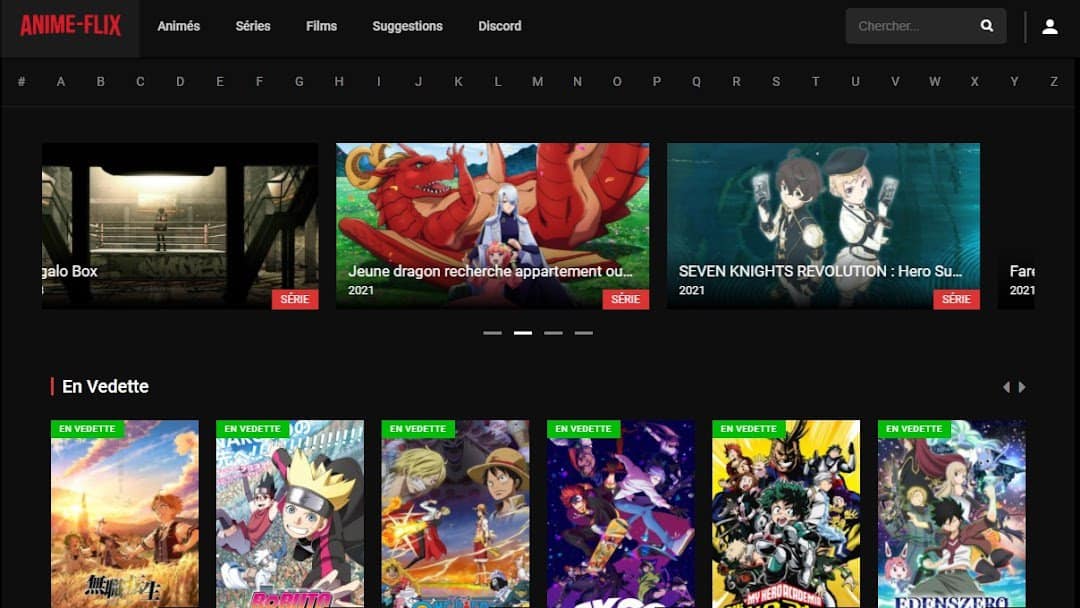The image size is (1080, 608).
Task: Filter titles by letter O
Action: pyautogui.click(x=616, y=81)
